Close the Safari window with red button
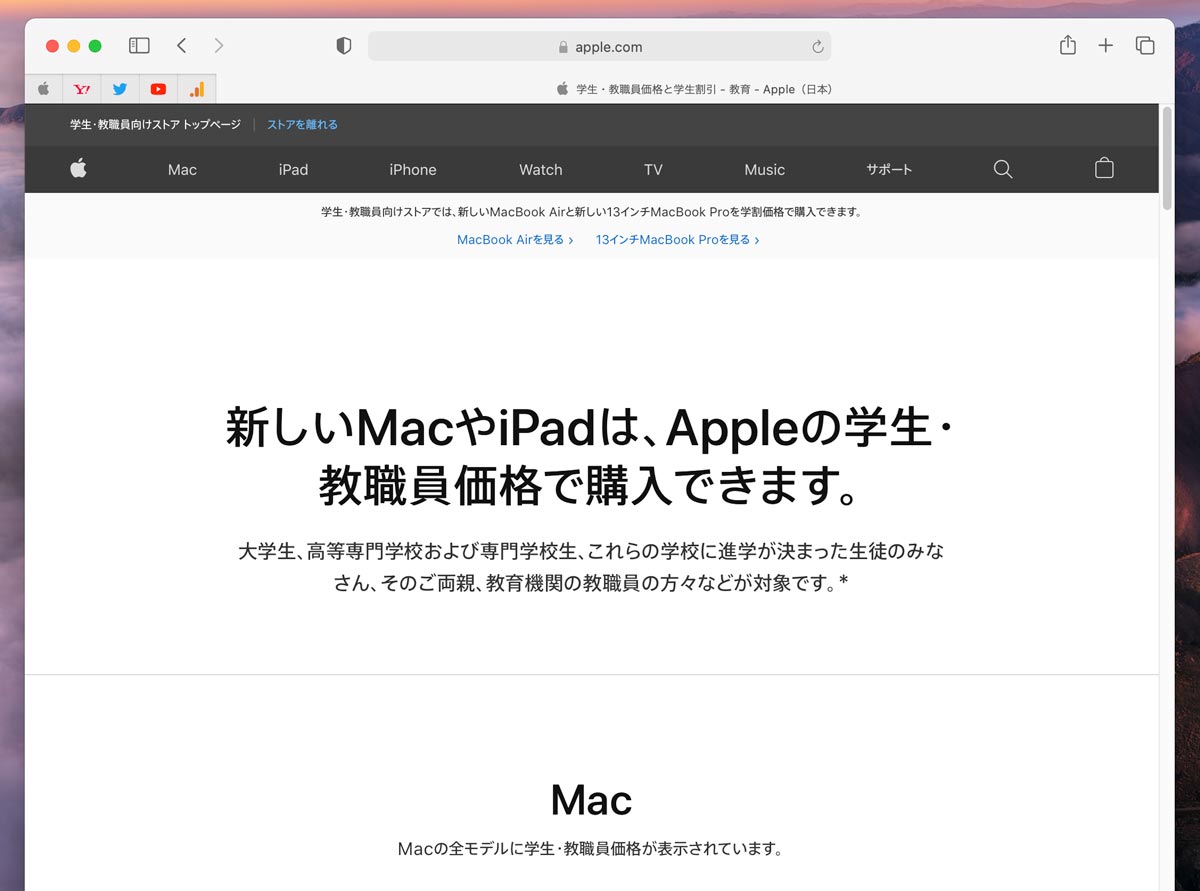1200x891 pixels. point(53,46)
